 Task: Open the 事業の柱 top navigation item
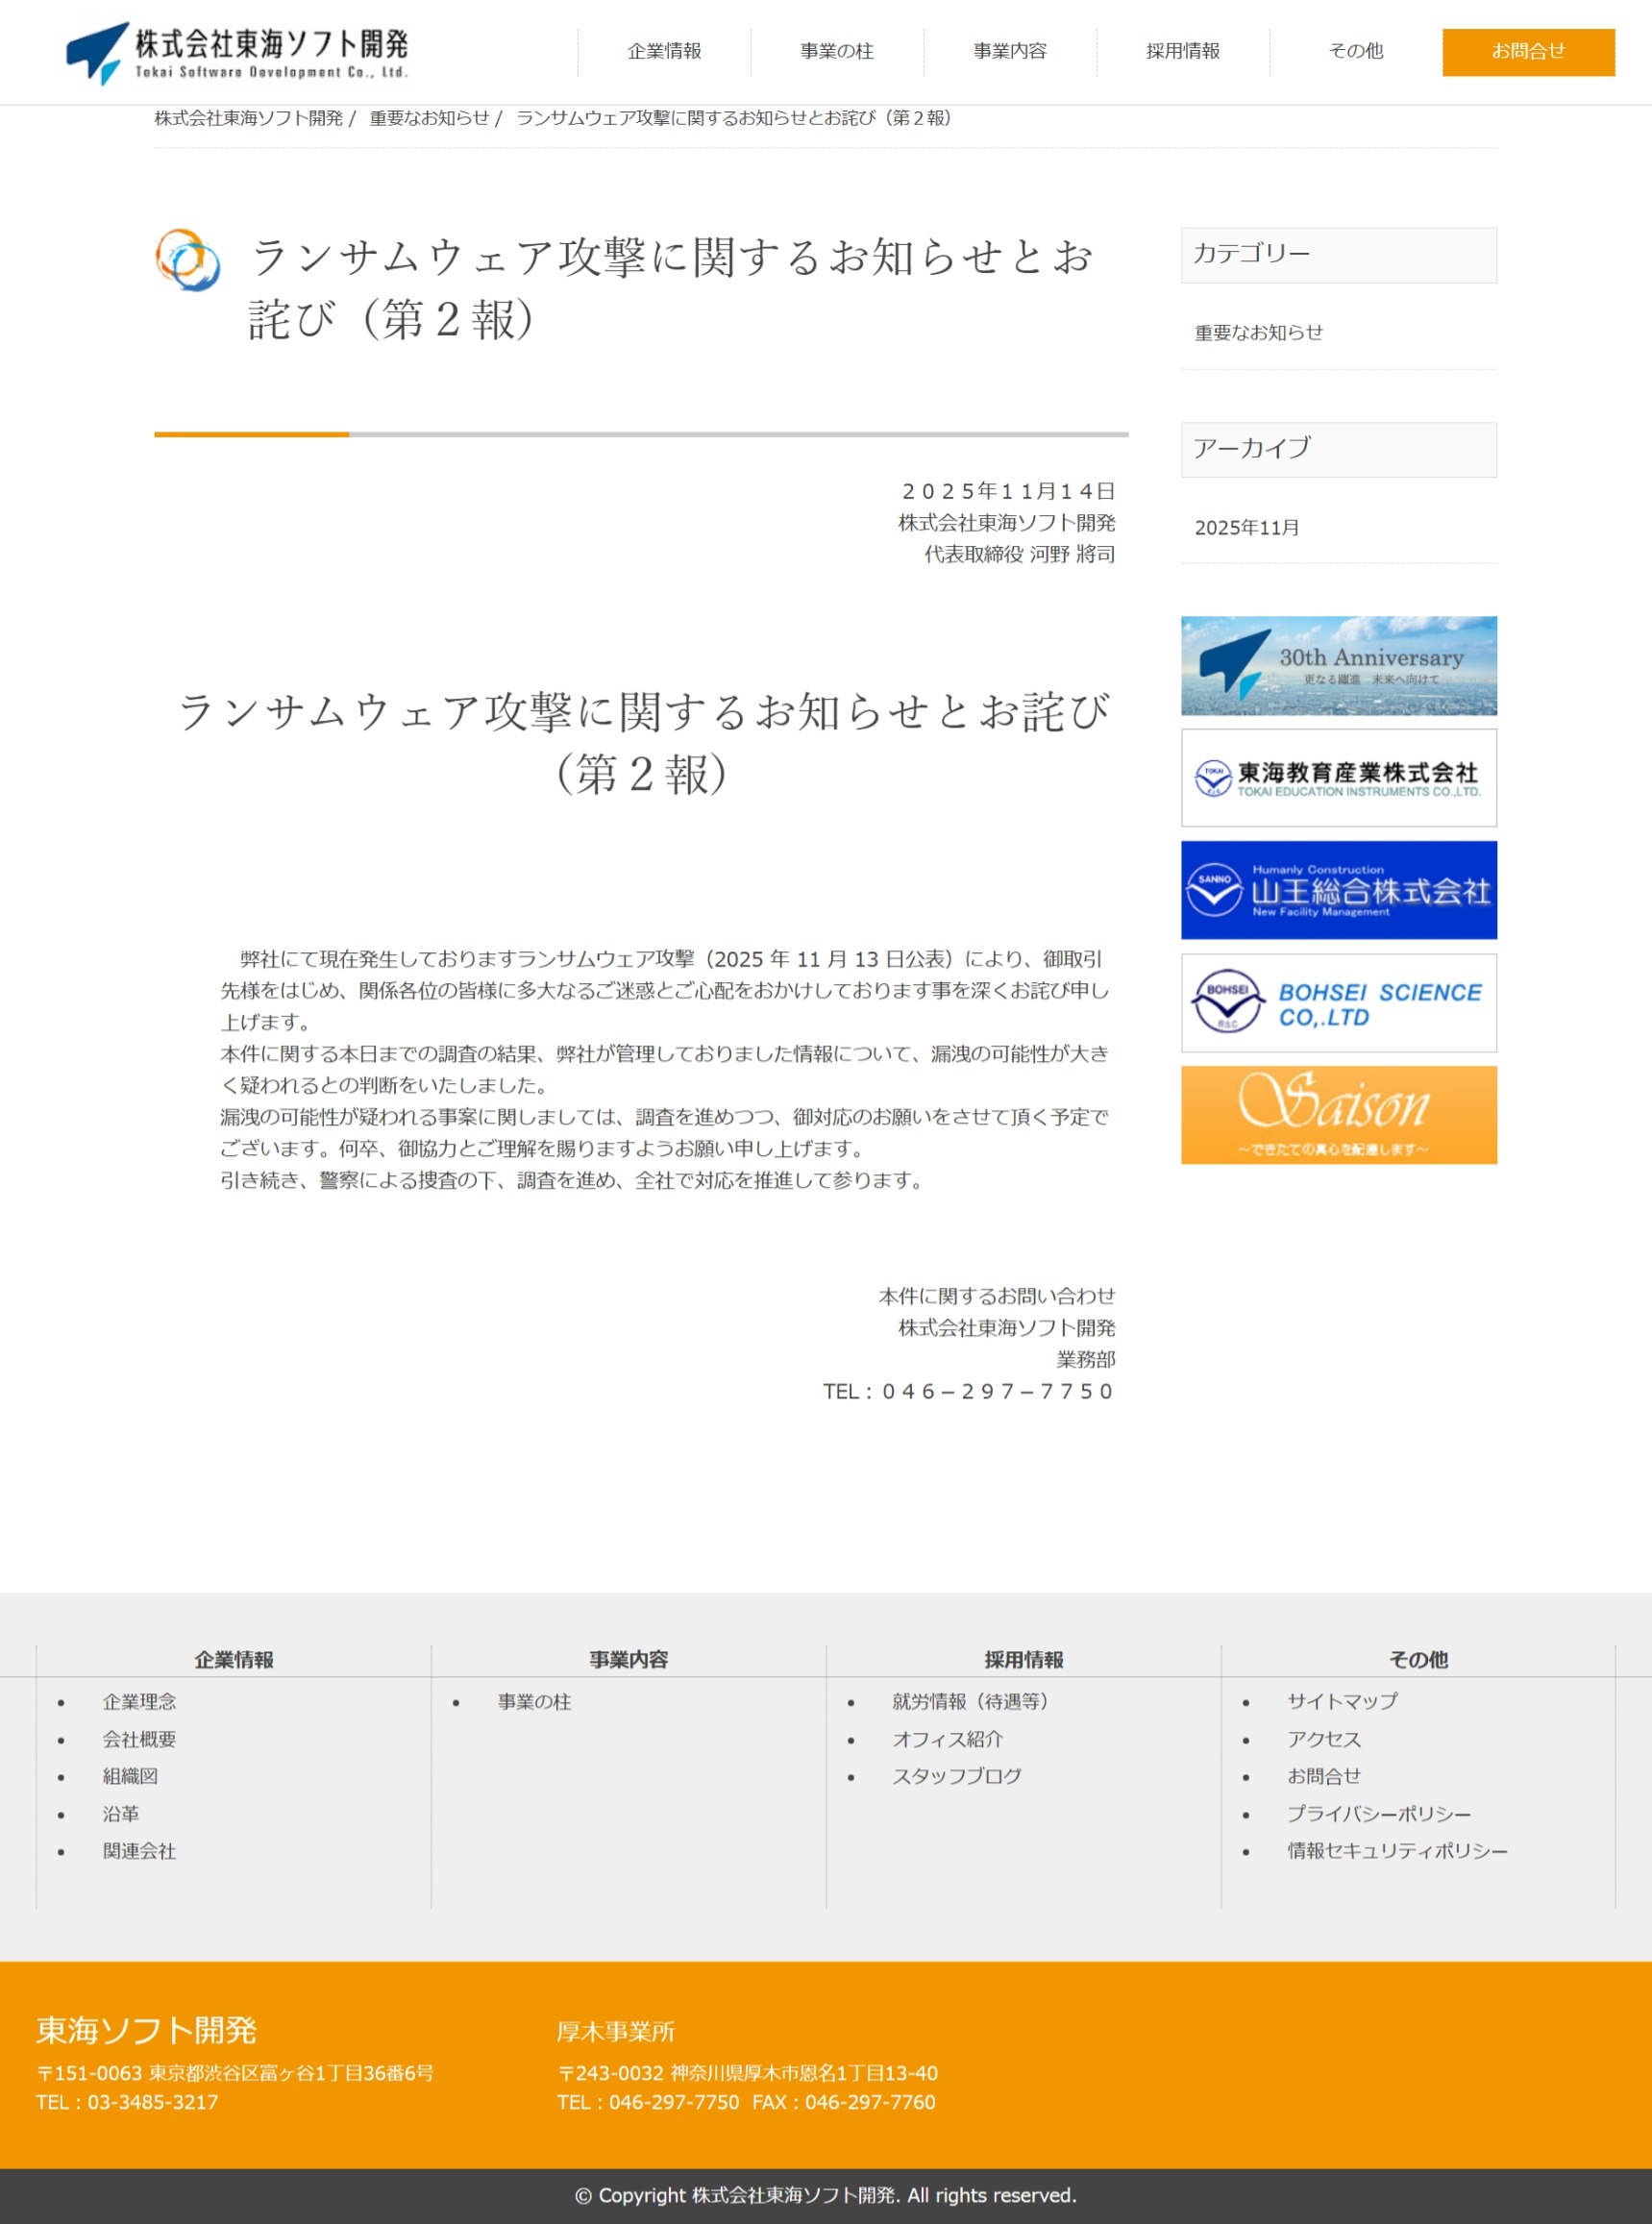pos(837,51)
